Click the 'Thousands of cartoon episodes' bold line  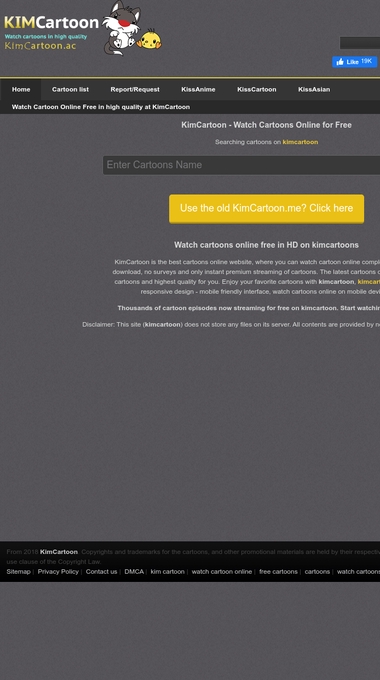coord(249,308)
